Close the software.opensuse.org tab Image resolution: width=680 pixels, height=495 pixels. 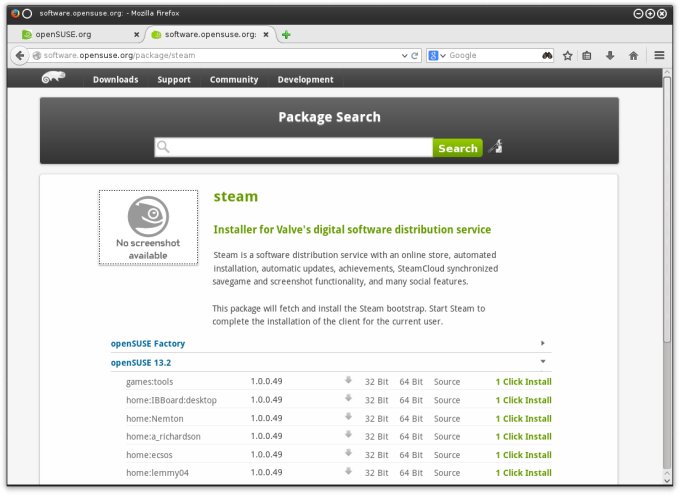(x=266, y=34)
